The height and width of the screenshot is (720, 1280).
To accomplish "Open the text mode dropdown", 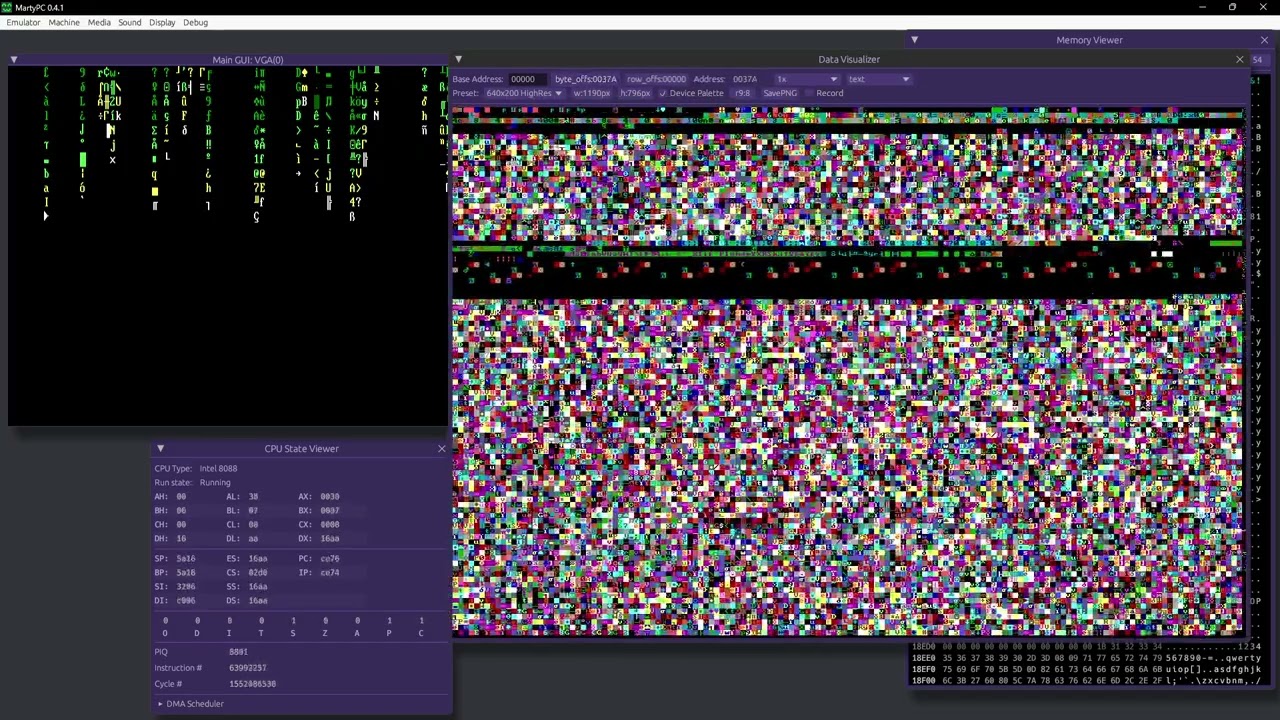I will 879,79.
